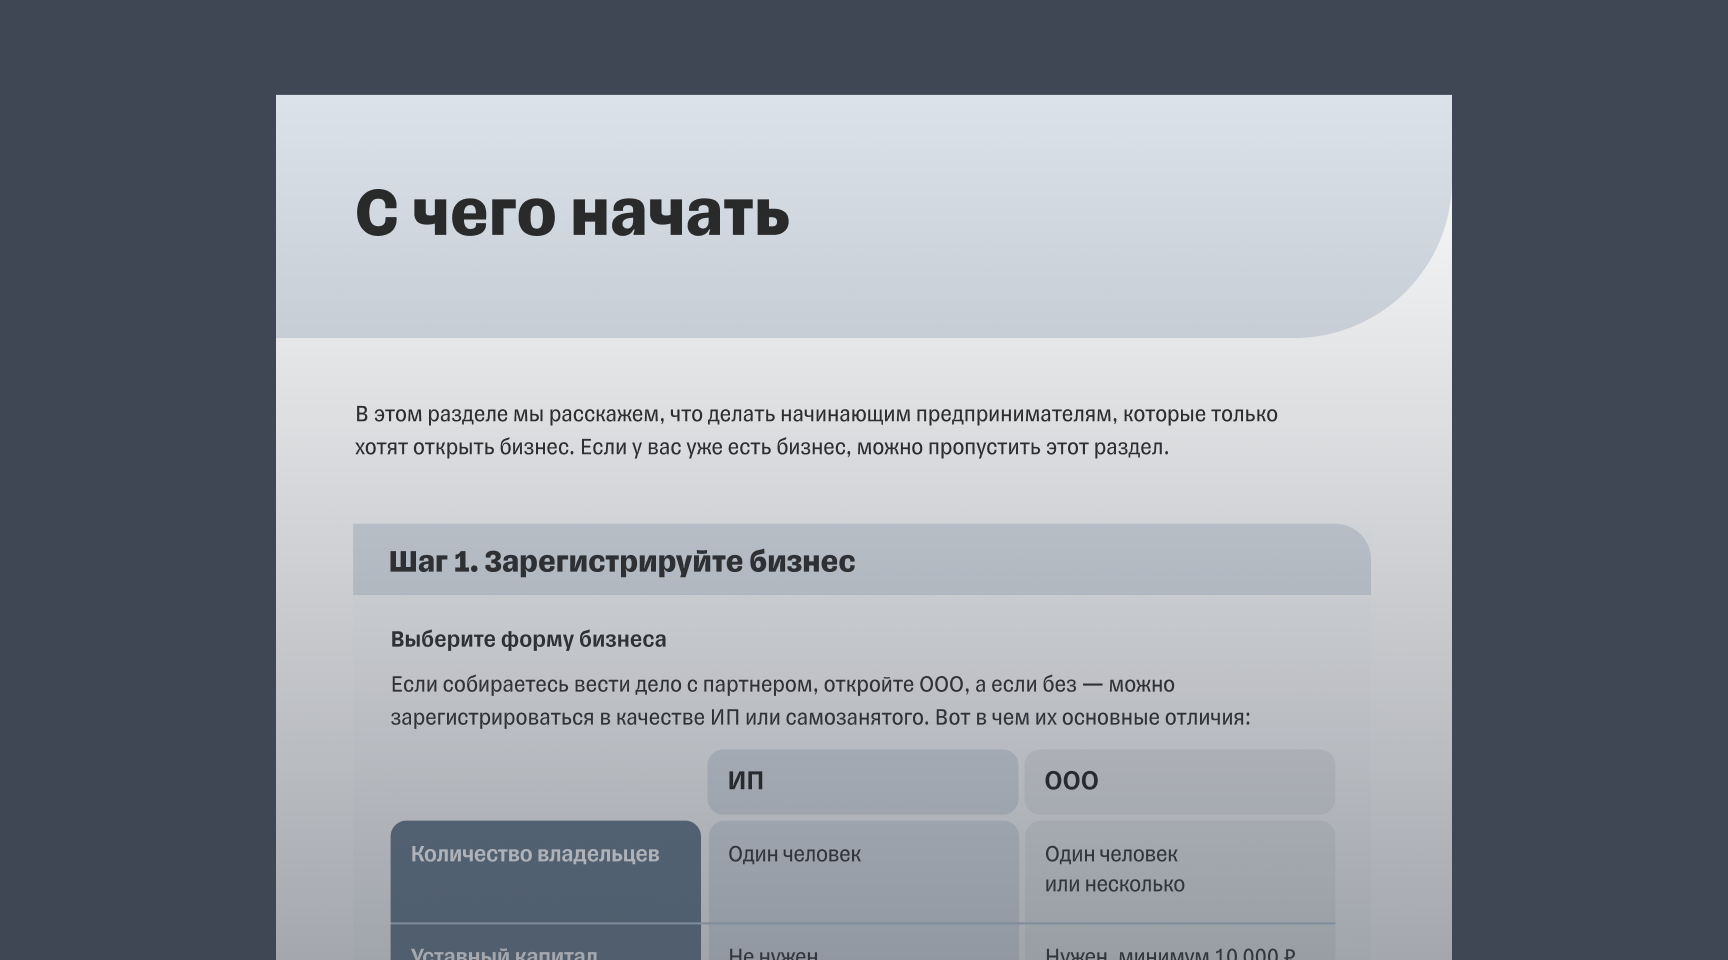Click the 'Один человек или несколько' cell
The image size is (1728, 960).
(x=1179, y=871)
